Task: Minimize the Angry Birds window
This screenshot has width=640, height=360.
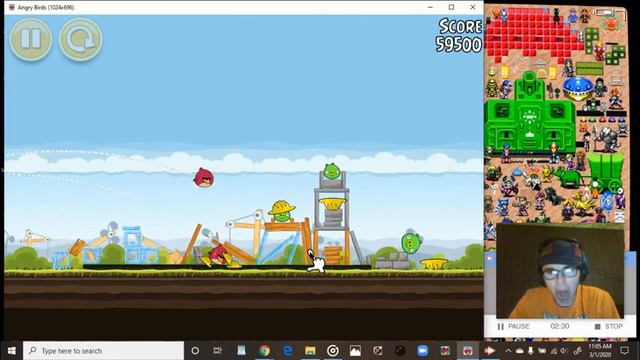Action: point(430,7)
